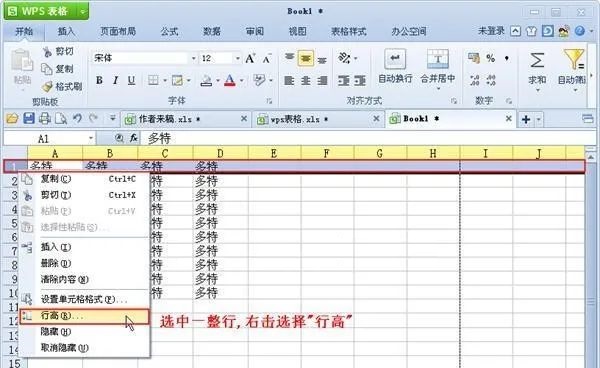Open the 页面布局 ribbon tab
Viewport: 600px width, 368px height.
click(118, 31)
